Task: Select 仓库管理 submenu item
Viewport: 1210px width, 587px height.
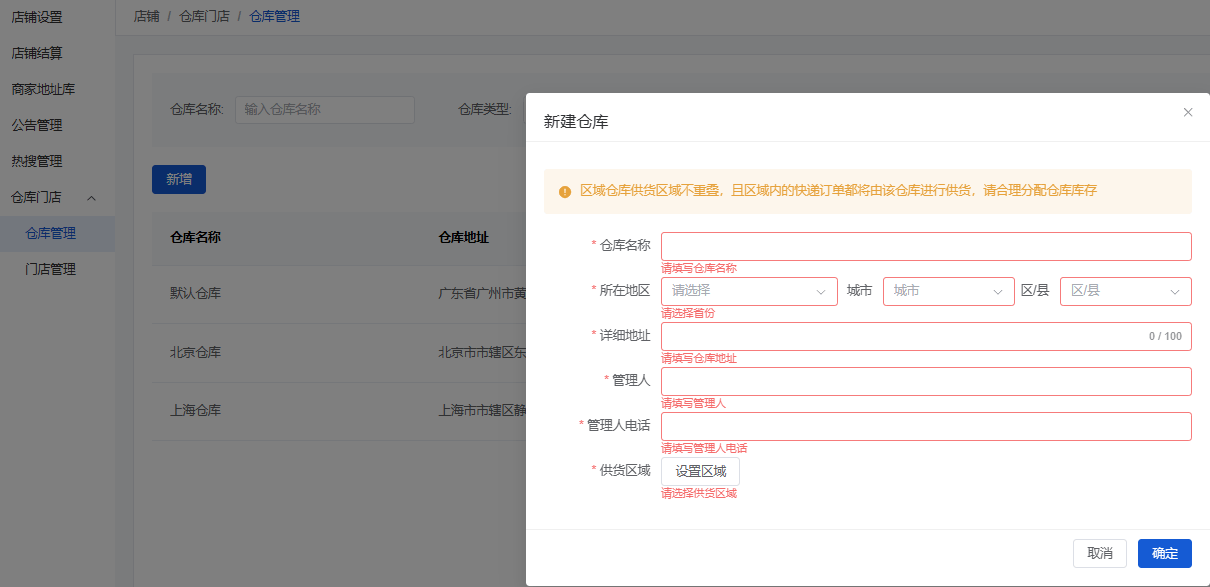Action: tap(57, 233)
